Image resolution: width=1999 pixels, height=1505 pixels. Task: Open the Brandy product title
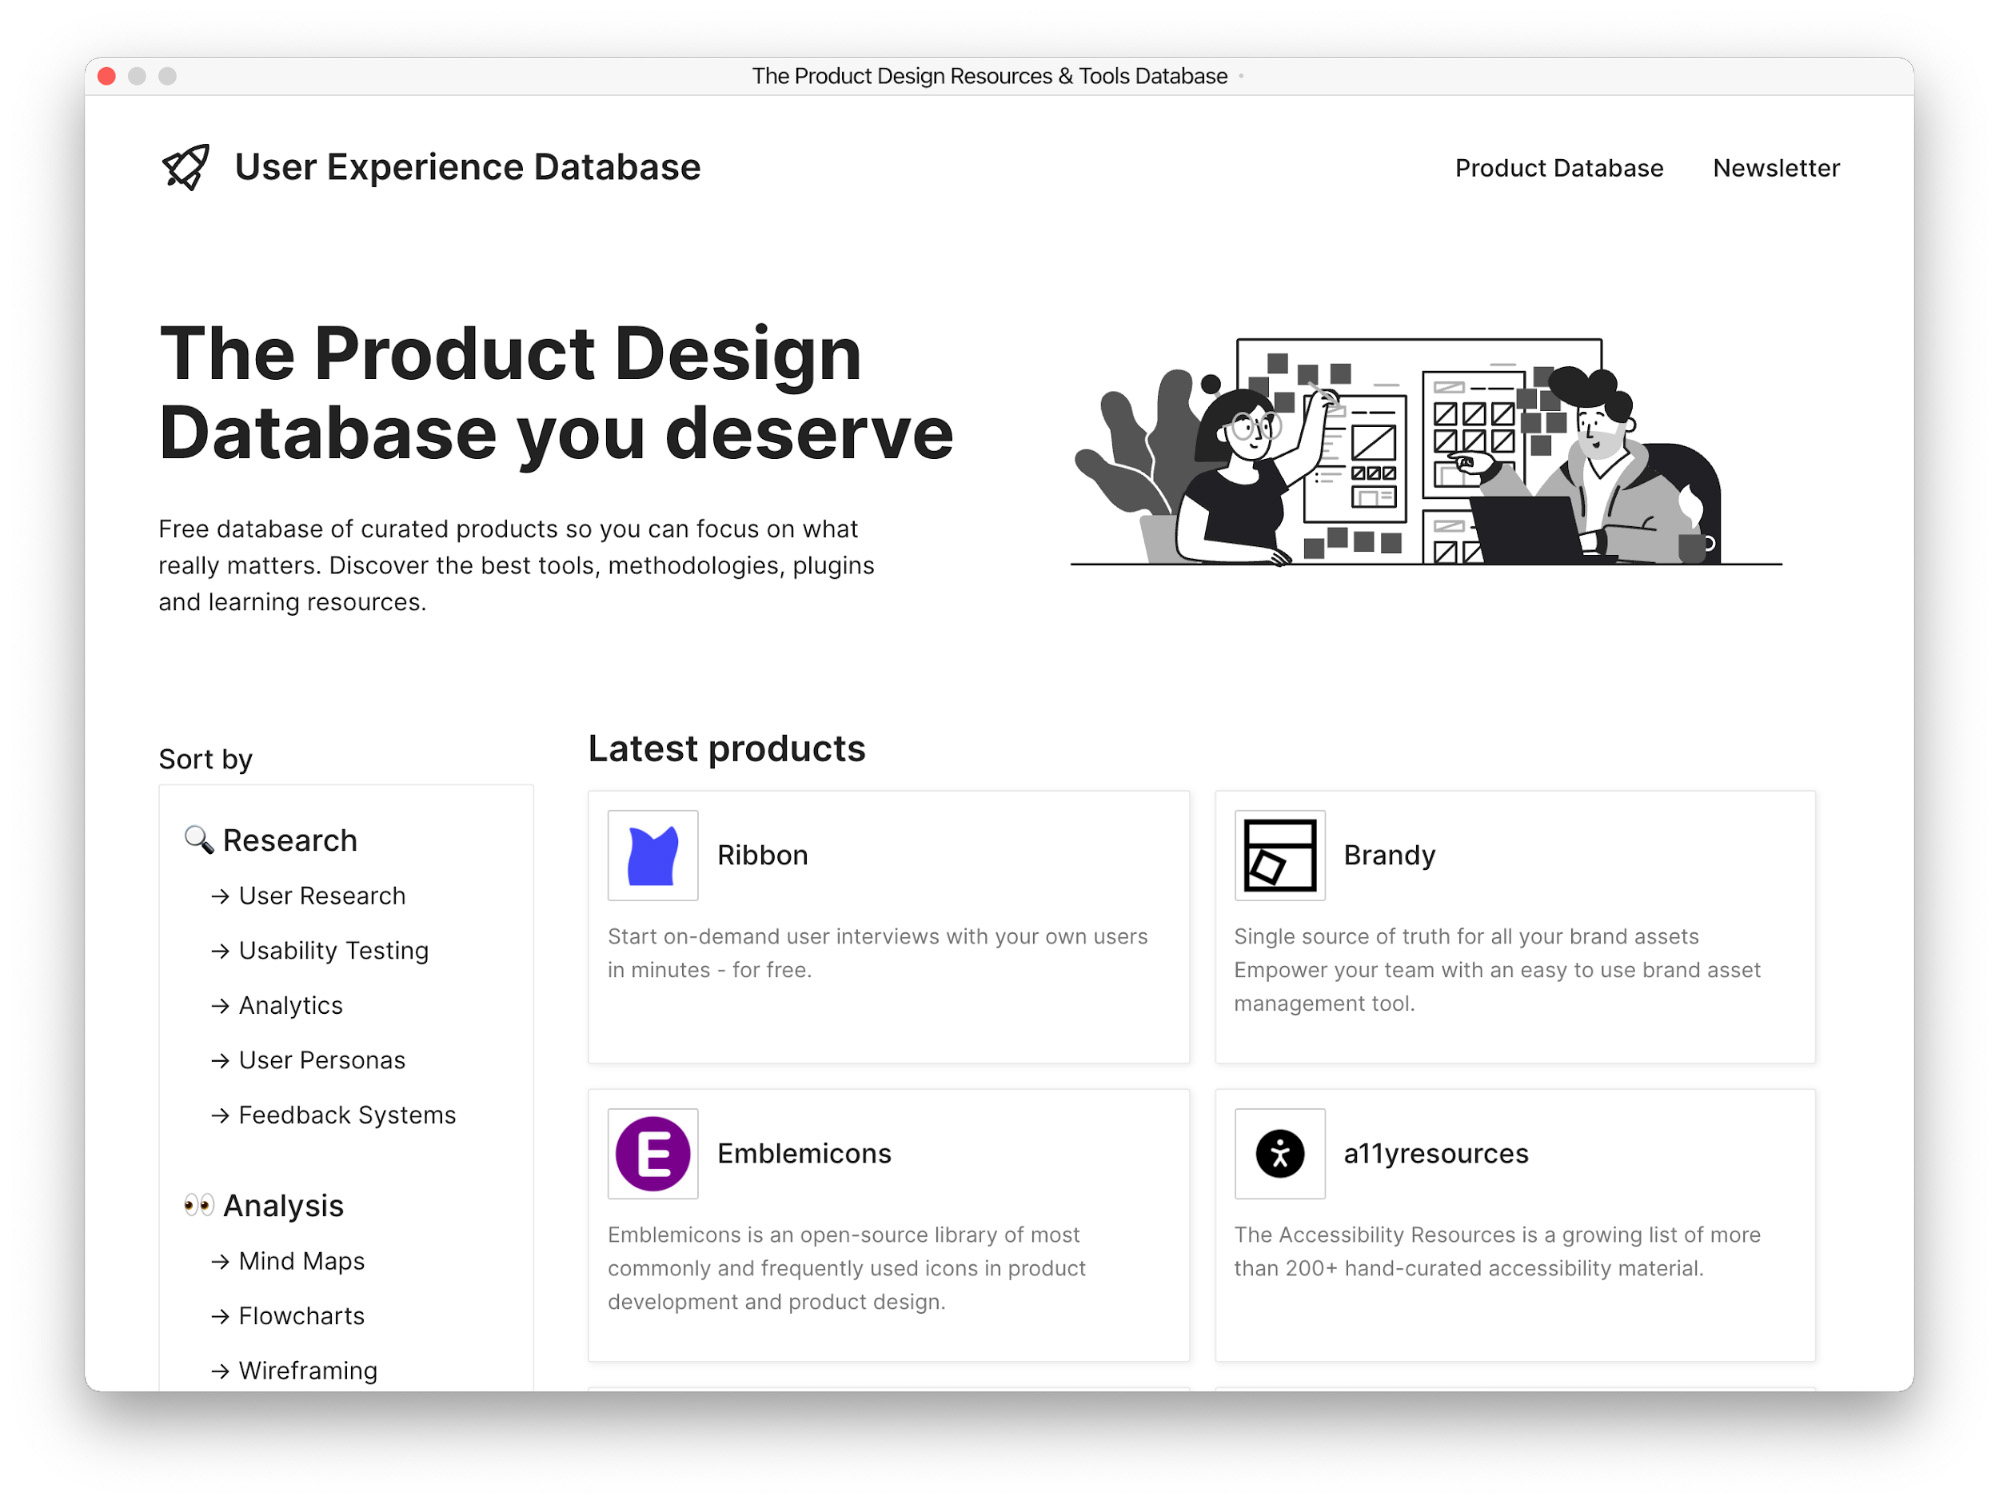pos(1389,855)
